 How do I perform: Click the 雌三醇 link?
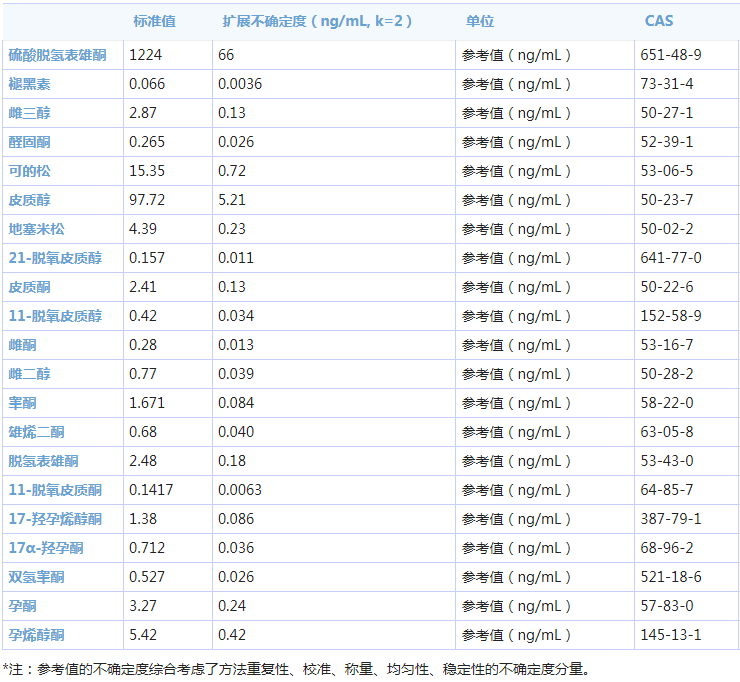(x=29, y=113)
